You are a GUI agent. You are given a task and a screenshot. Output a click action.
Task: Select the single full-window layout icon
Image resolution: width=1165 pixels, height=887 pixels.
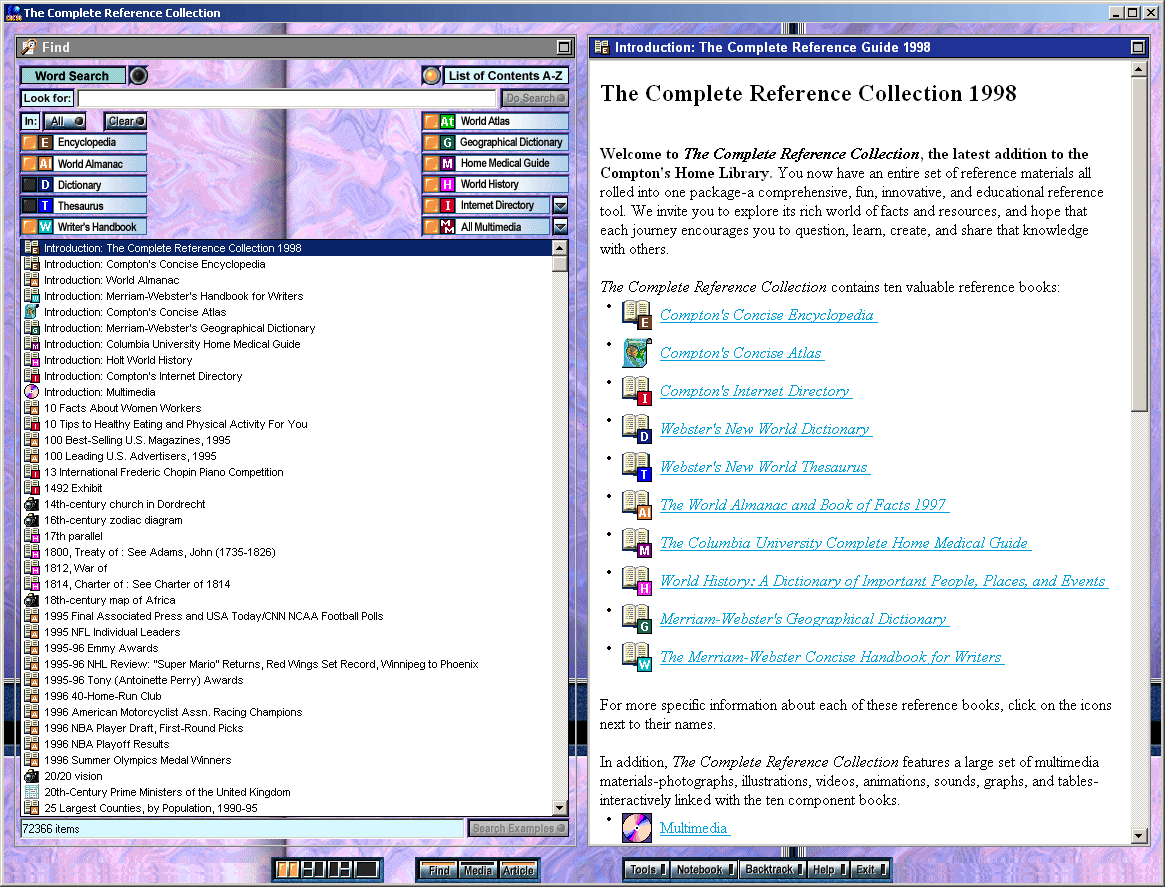[x=366, y=870]
